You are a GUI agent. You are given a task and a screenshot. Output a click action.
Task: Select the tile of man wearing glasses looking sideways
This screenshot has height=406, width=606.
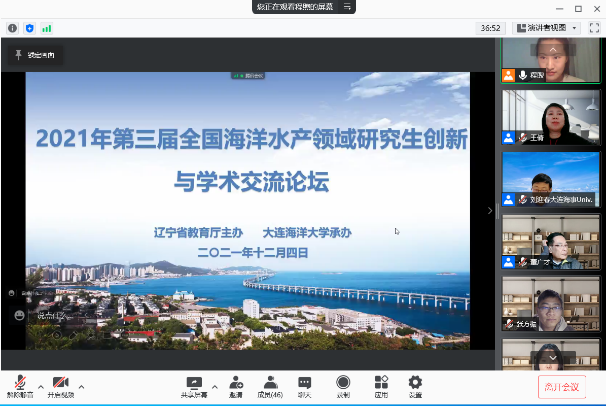(551, 242)
